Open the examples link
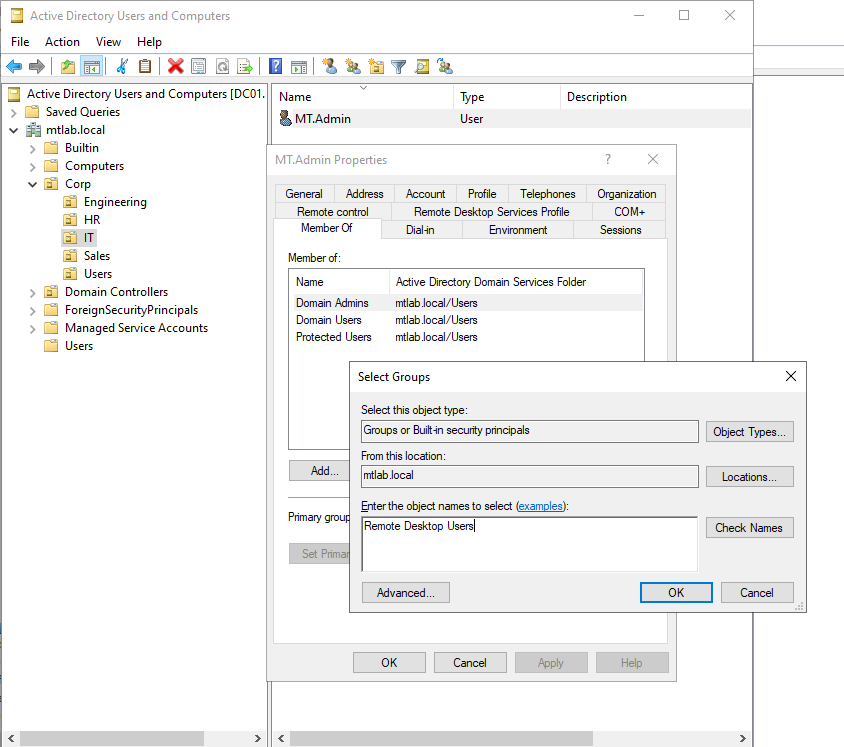The height and width of the screenshot is (747, 844). 540,506
